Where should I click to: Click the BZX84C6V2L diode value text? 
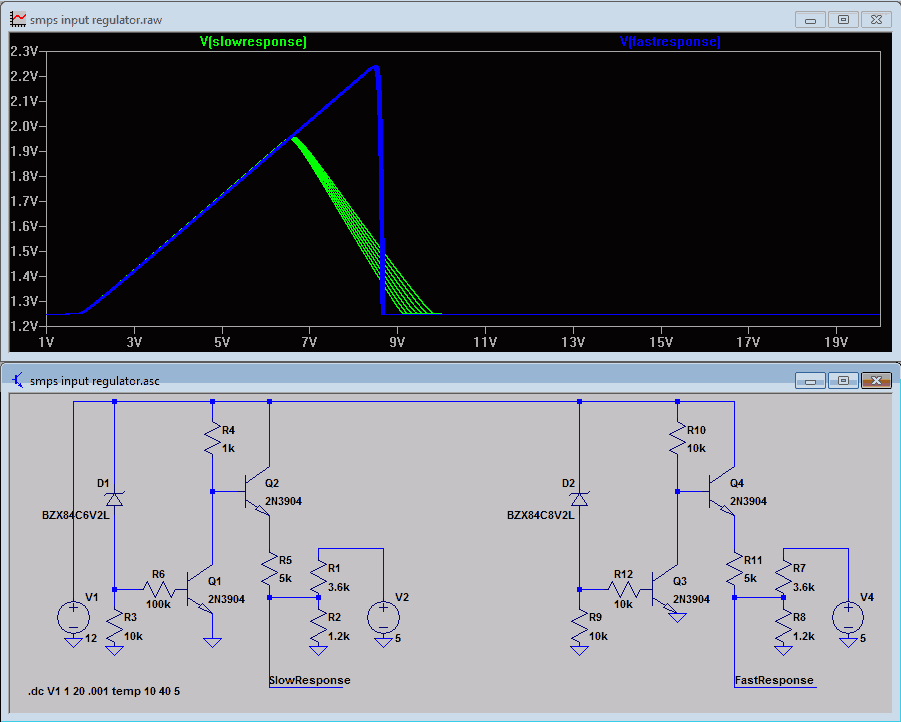click(x=75, y=515)
